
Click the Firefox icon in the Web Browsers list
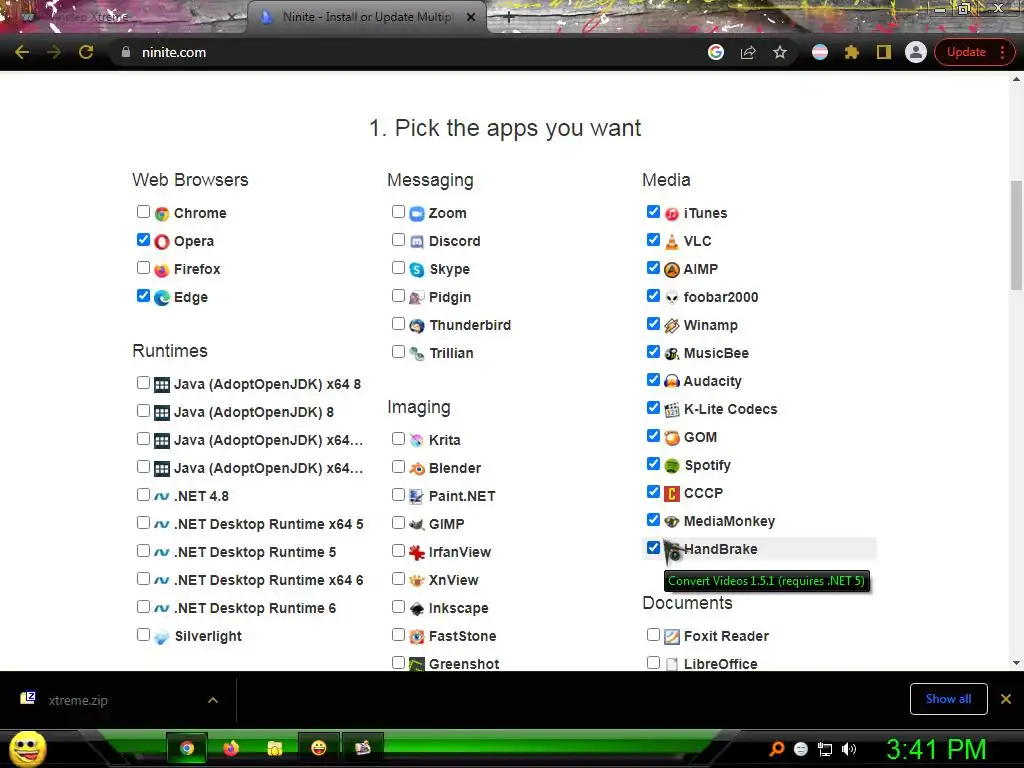pos(162,270)
